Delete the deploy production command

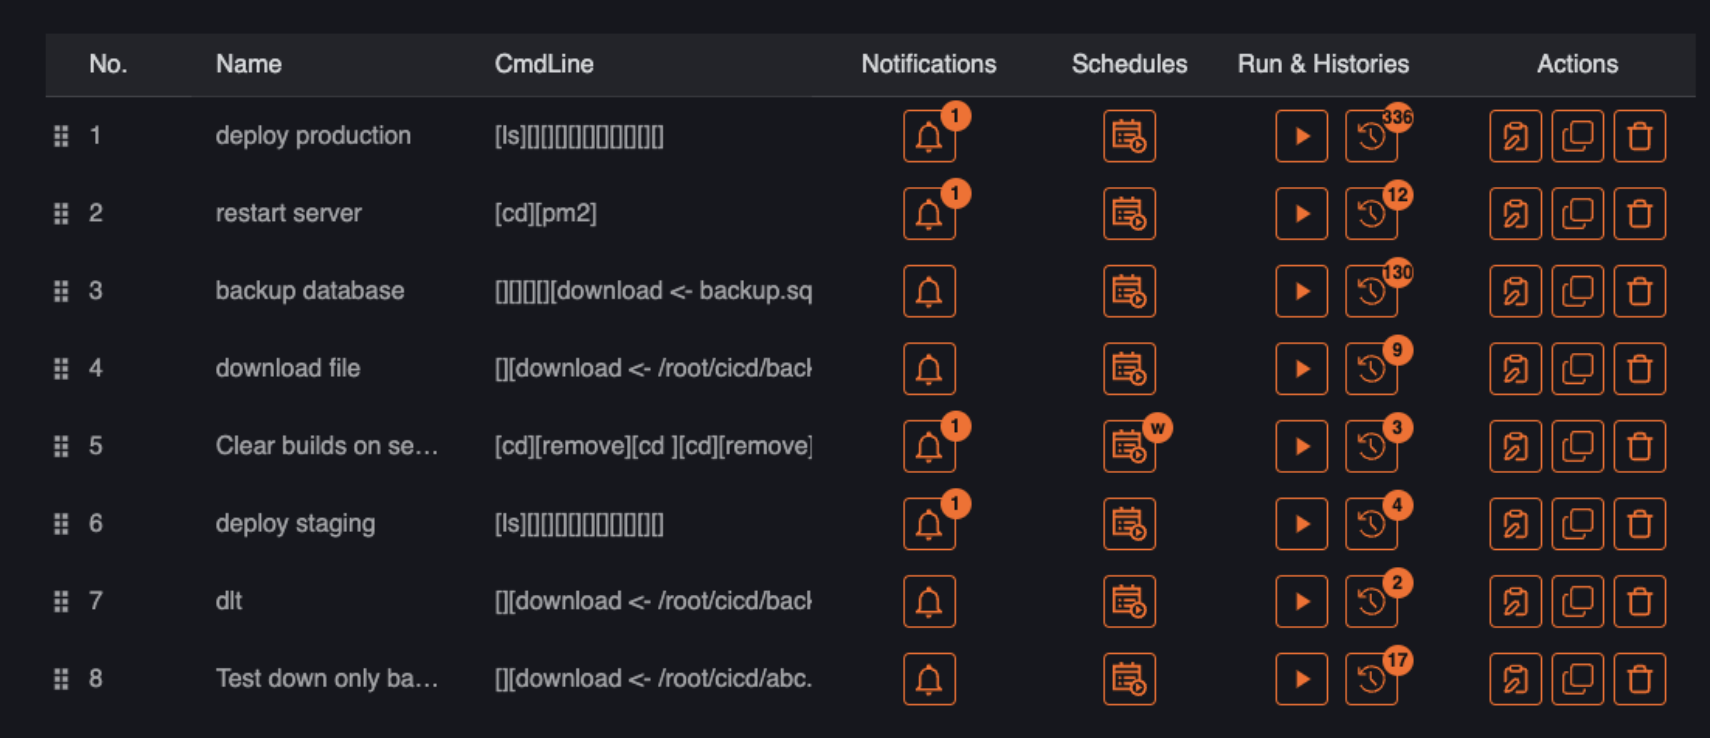tap(1639, 136)
